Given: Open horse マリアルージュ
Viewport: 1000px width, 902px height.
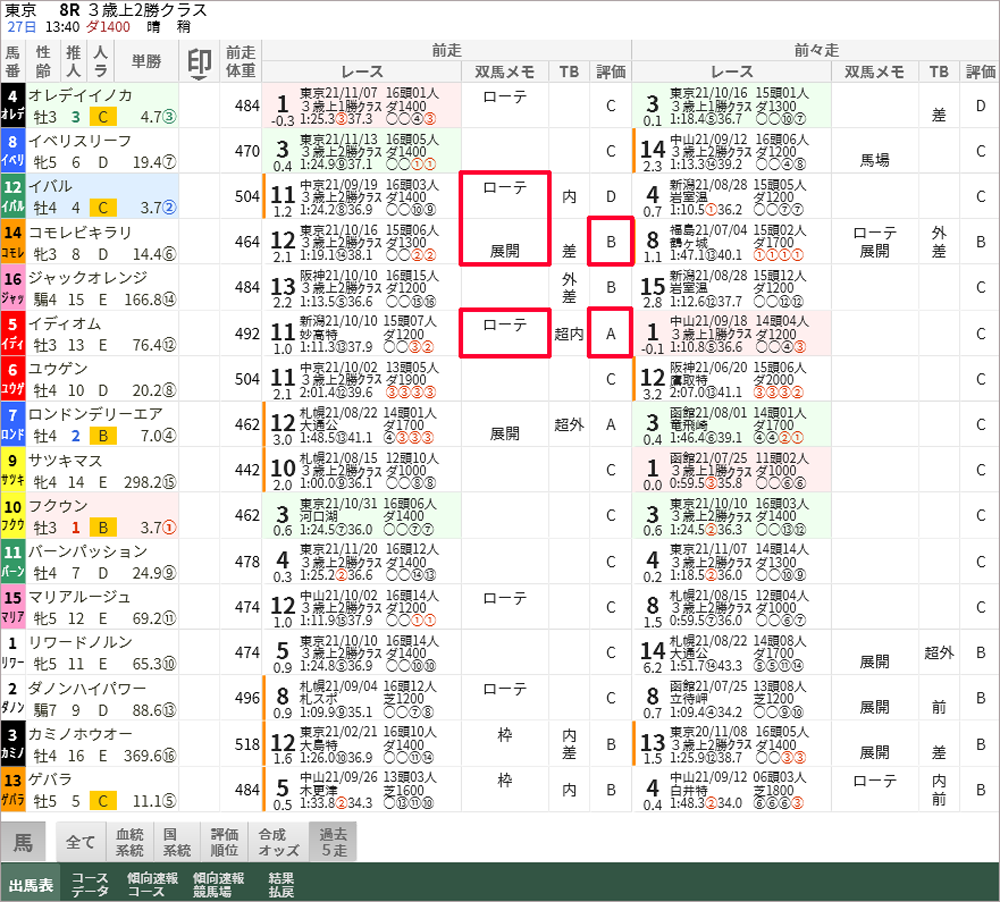Looking at the screenshot, I should tap(80, 598).
